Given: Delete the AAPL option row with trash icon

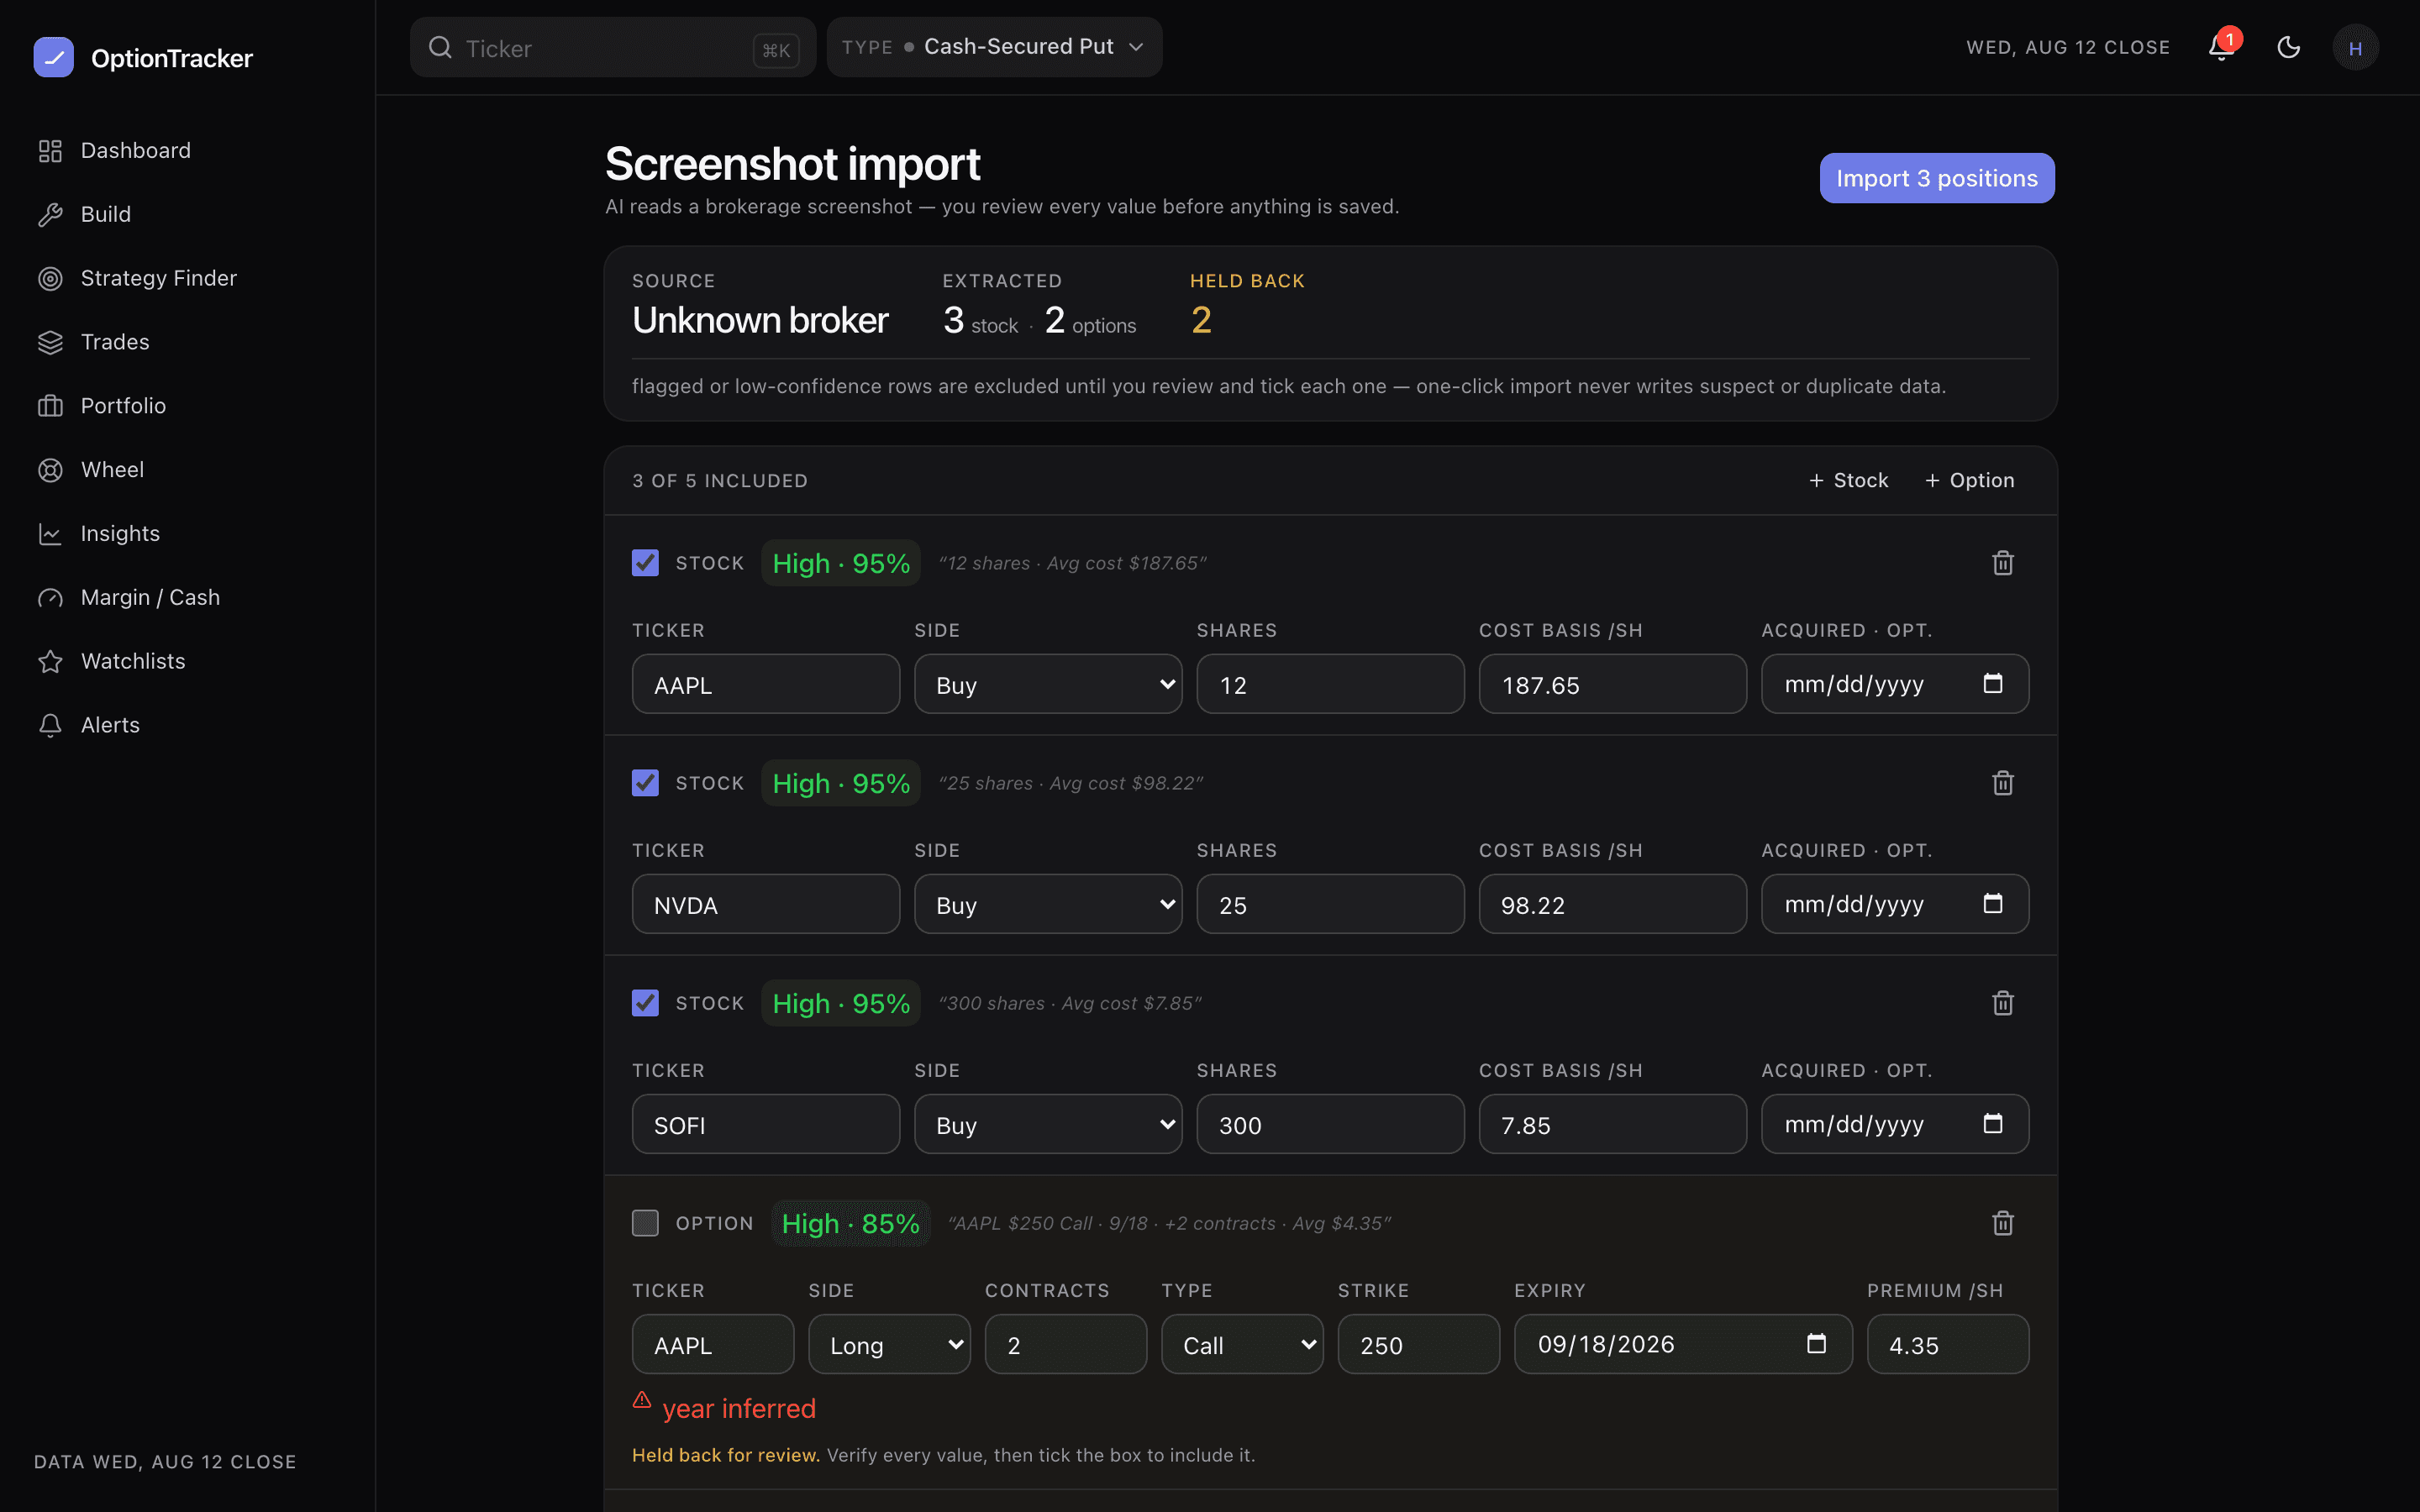Looking at the screenshot, I should point(2002,1223).
